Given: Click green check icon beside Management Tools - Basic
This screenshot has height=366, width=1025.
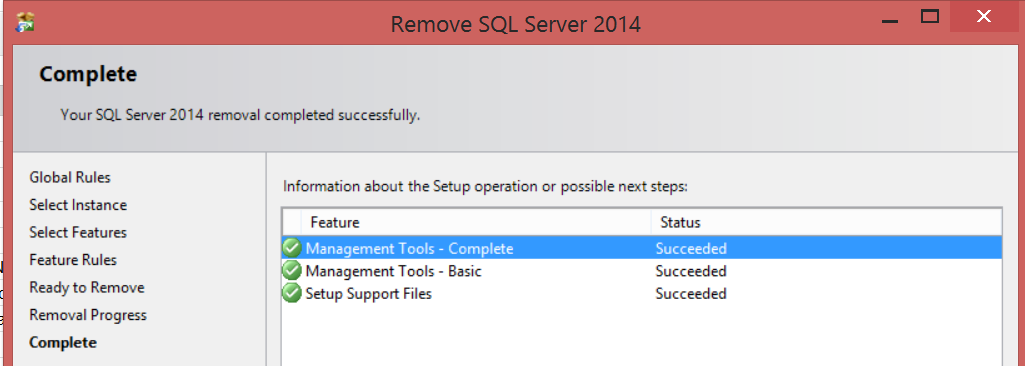Looking at the screenshot, I should (292, 271).
